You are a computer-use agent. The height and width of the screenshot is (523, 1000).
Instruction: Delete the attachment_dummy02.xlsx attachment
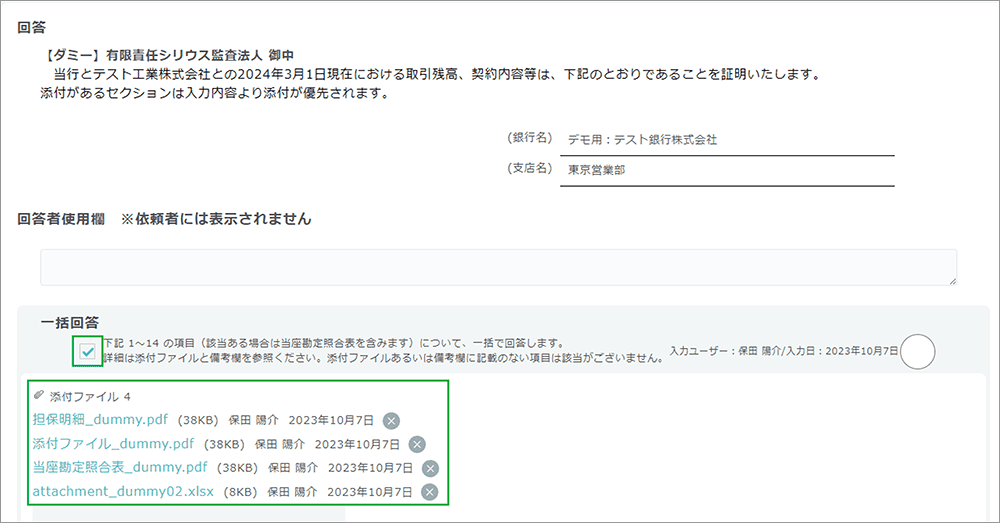click(429, 491)
